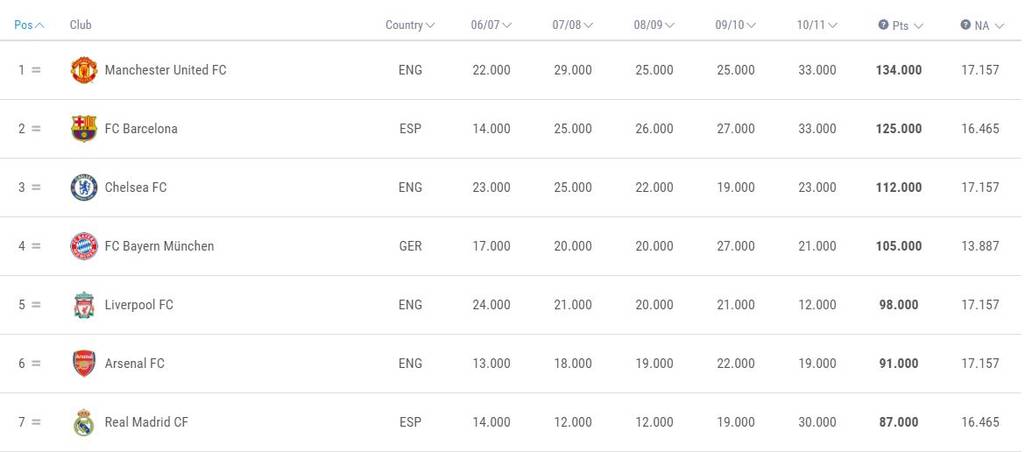The image size is (1024, 452).
Task: Click the Manchester United crest icon
Action: click(x=84, y=70)
